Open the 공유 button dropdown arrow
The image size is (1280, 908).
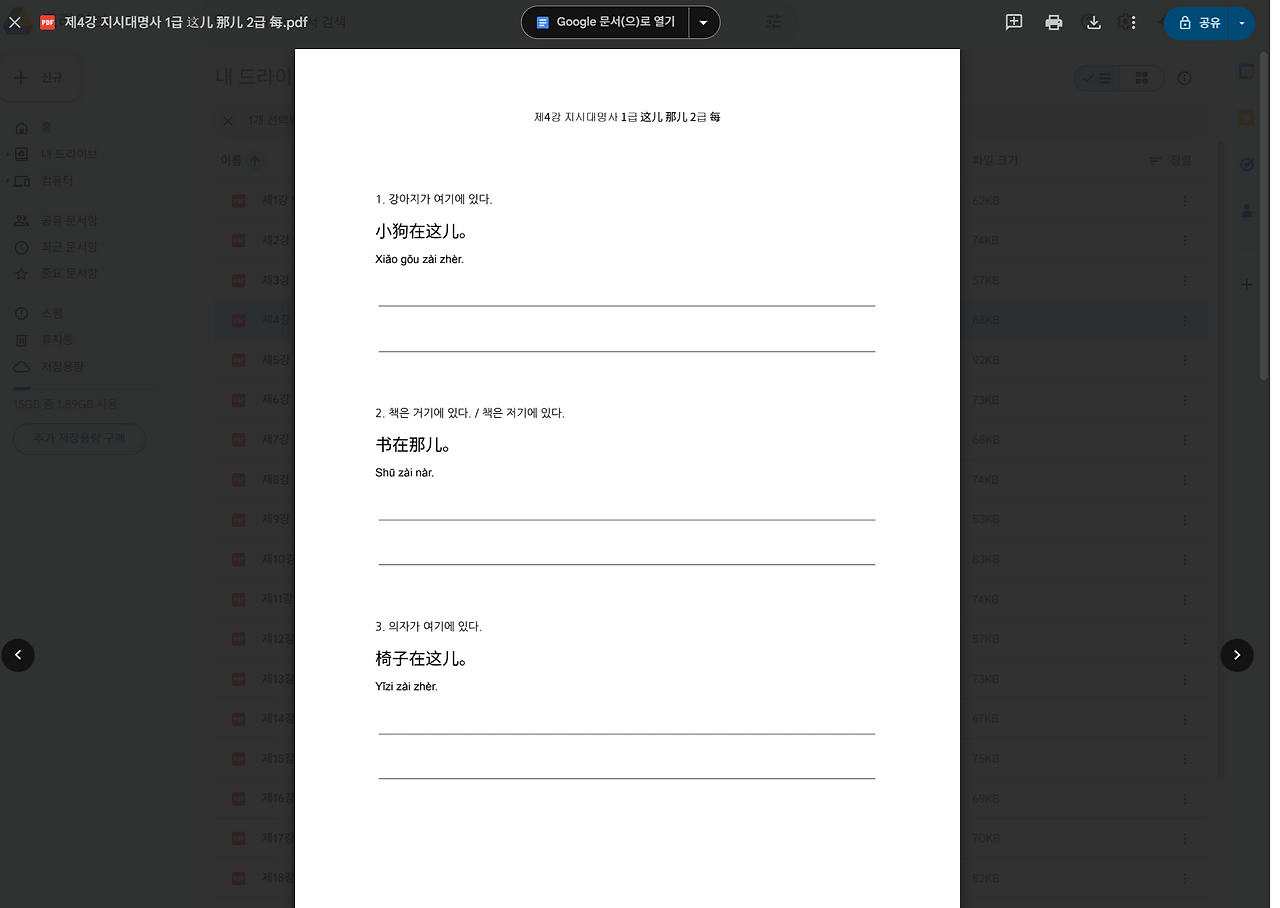(1241, 22)
